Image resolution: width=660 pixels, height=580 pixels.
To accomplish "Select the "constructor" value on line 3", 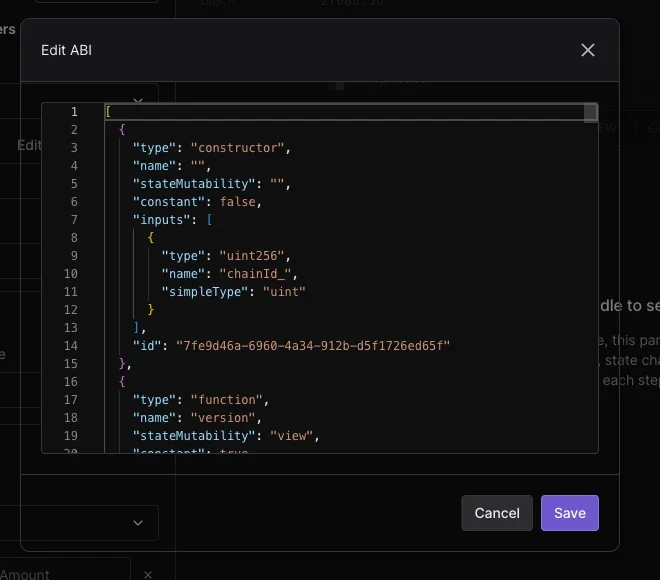I will 237,148.
